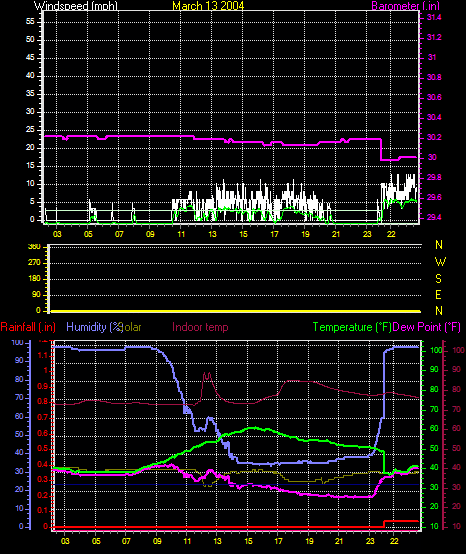This screenshot has width=466, height=554.
Task: Click the 30.2 barometer axis value
Action: click(434, 137)
